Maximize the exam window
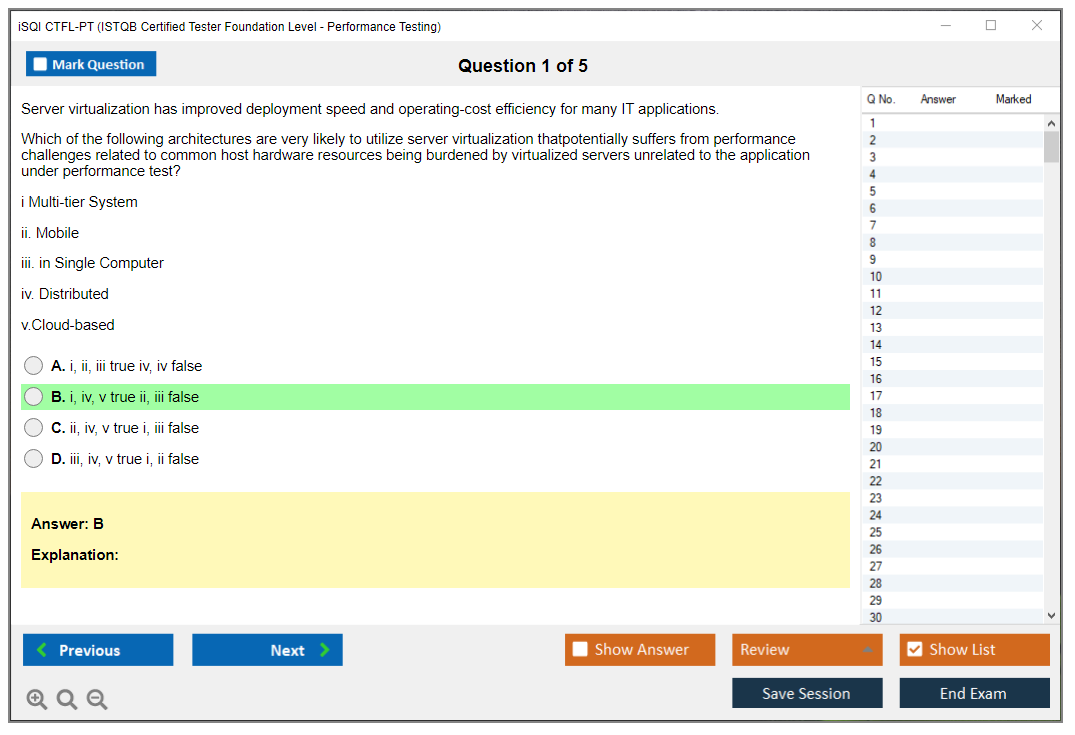Viewport: 1075px width, 735px height. tap(991, 26)
